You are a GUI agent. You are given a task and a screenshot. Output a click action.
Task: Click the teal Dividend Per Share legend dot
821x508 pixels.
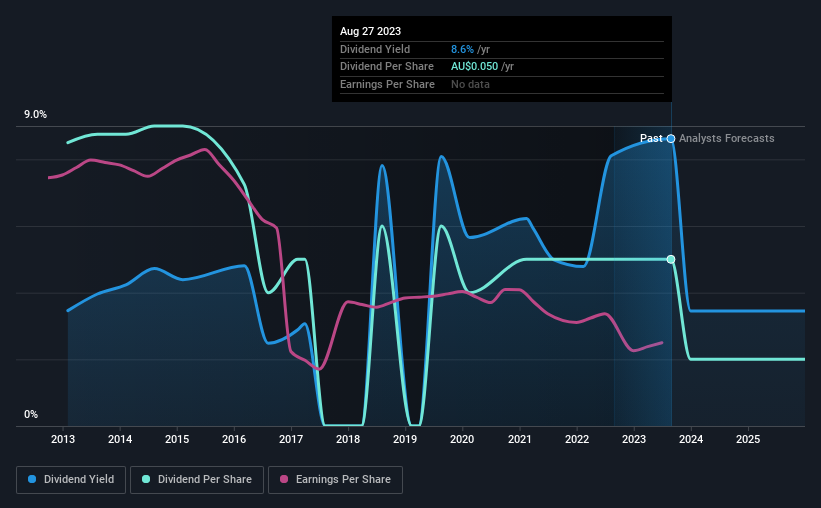(146, 479)
